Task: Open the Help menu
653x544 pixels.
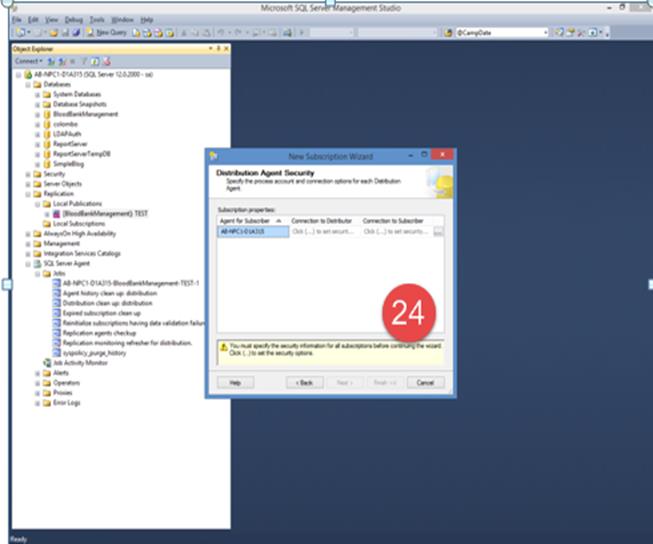Action: (147, 20)
